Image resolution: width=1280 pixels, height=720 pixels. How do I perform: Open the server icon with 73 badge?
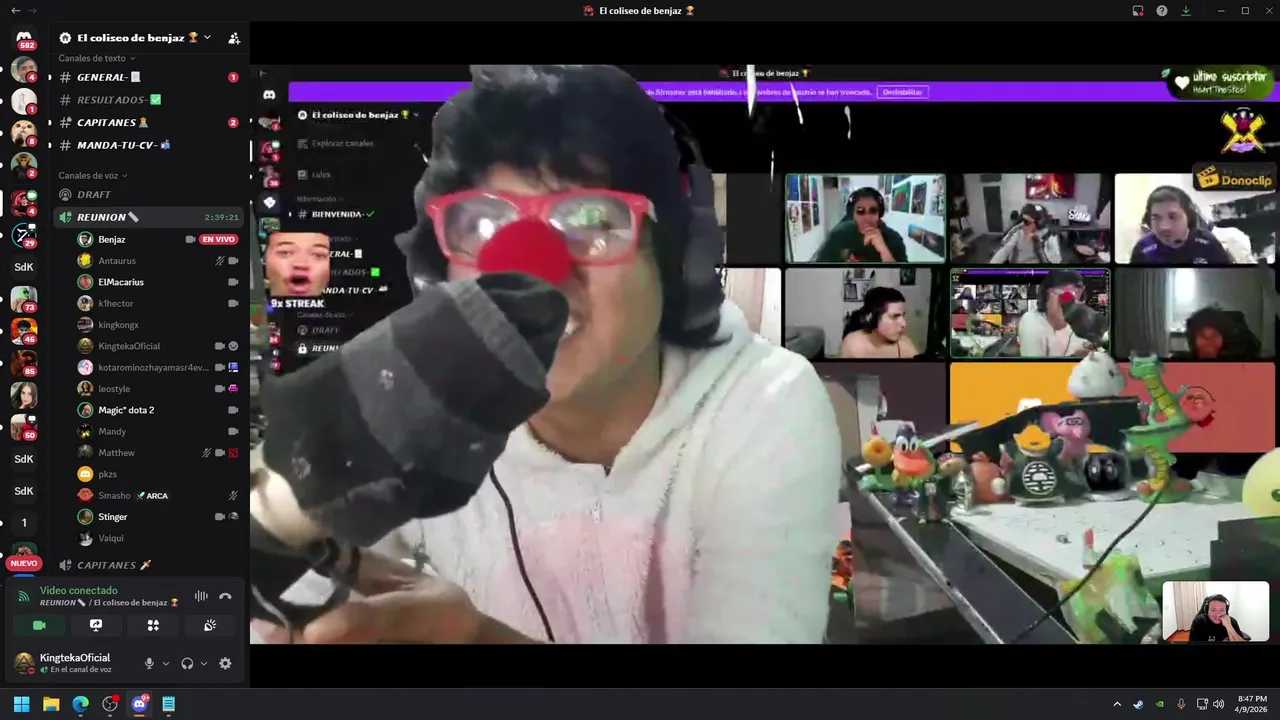click(x=24, y=299)
